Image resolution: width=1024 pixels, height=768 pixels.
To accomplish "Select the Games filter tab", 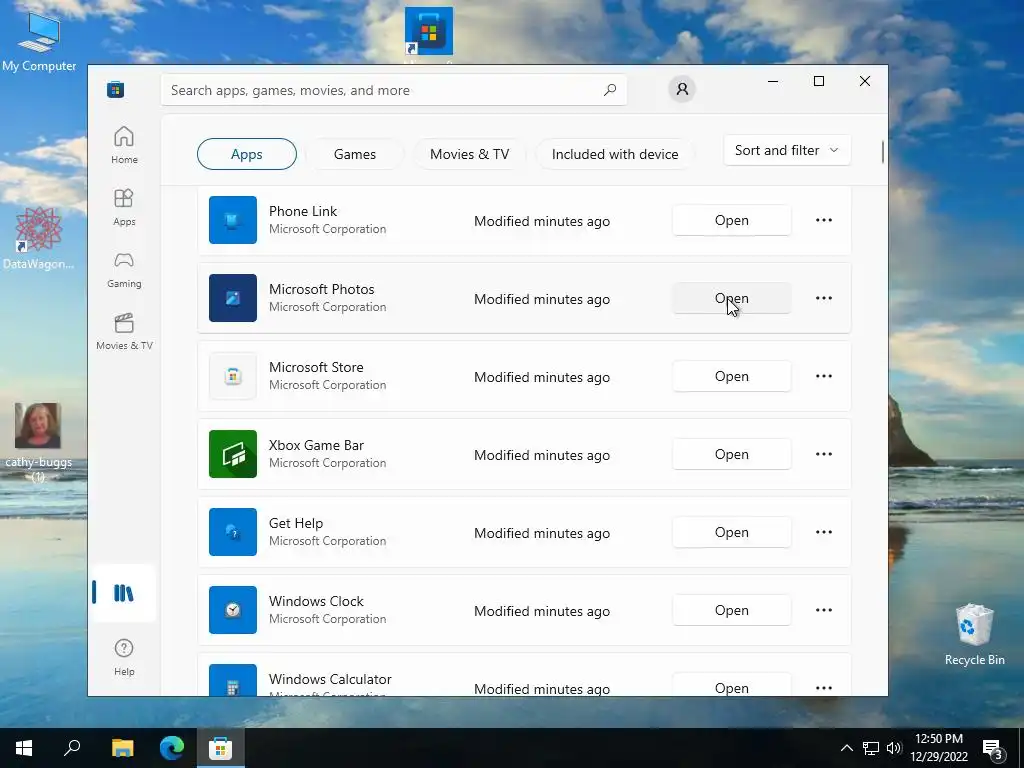I will 355,154.
